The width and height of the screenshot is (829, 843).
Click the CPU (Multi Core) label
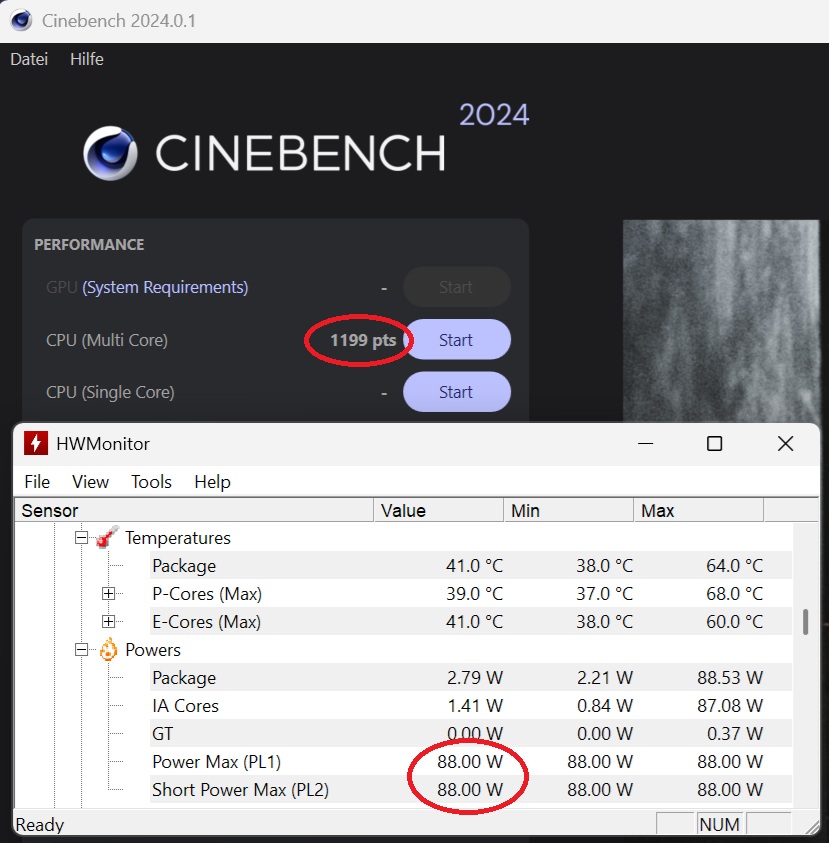[x=107, y=340]
